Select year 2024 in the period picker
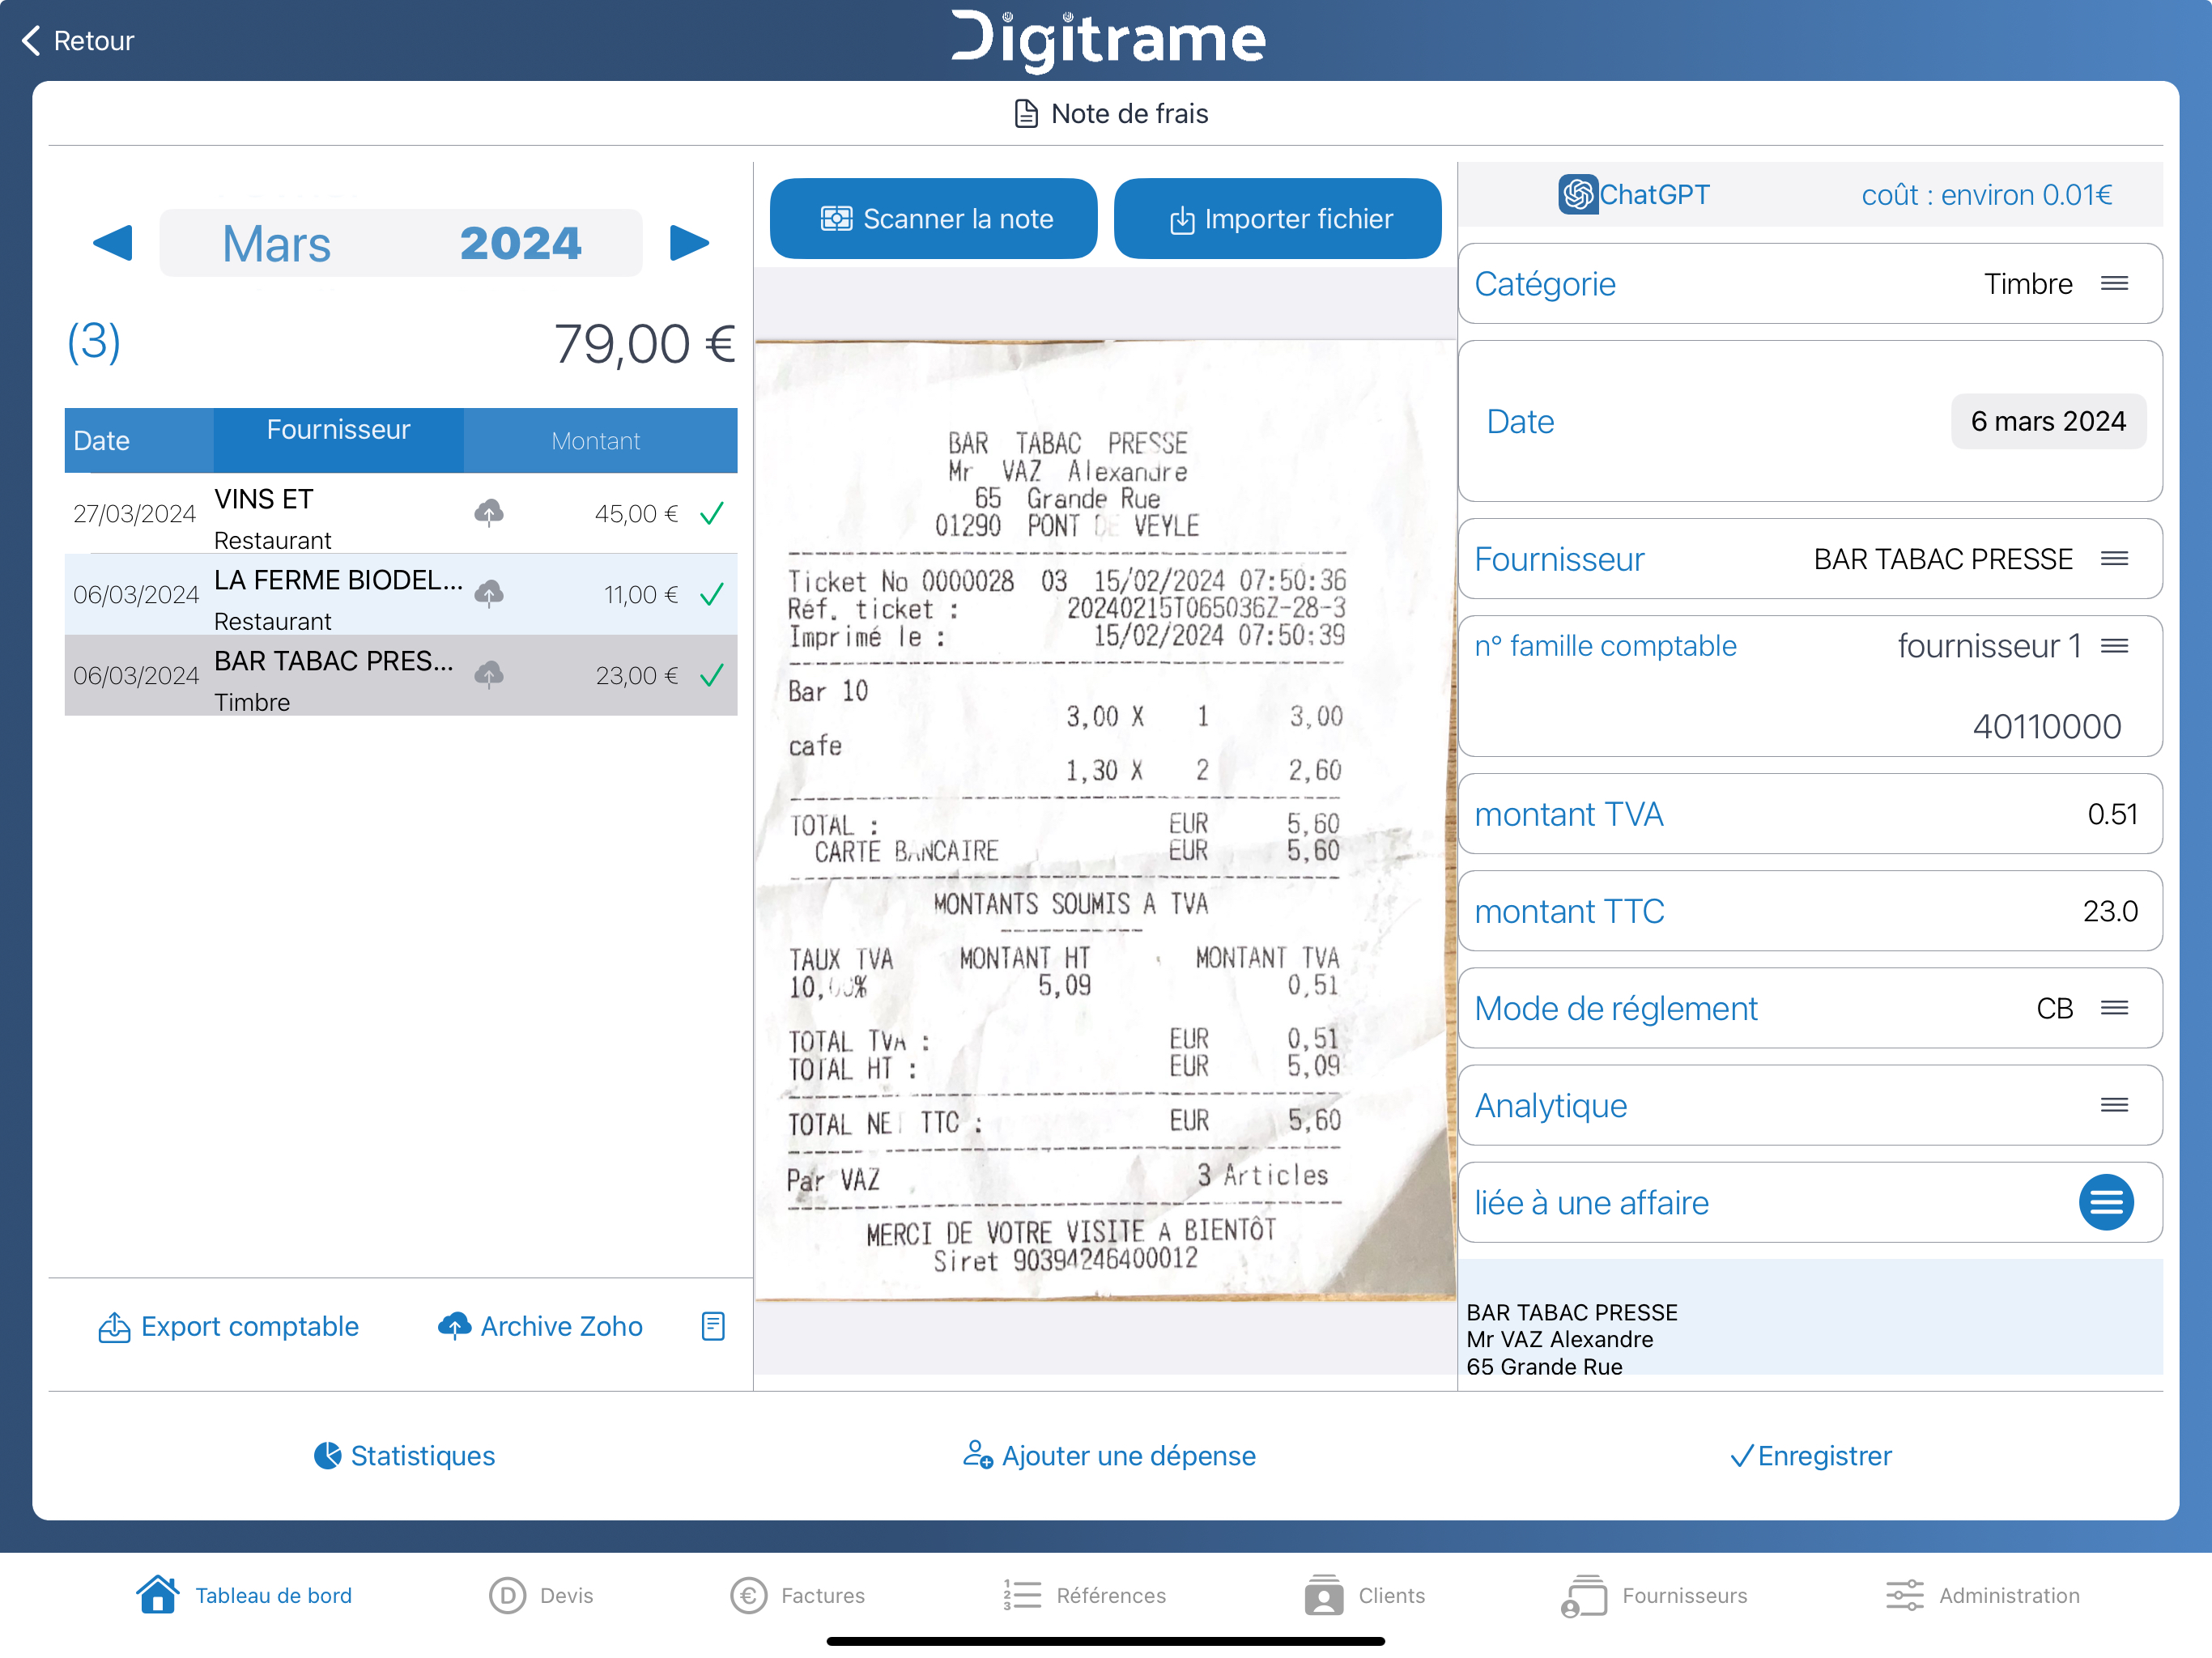 [521, 243]
